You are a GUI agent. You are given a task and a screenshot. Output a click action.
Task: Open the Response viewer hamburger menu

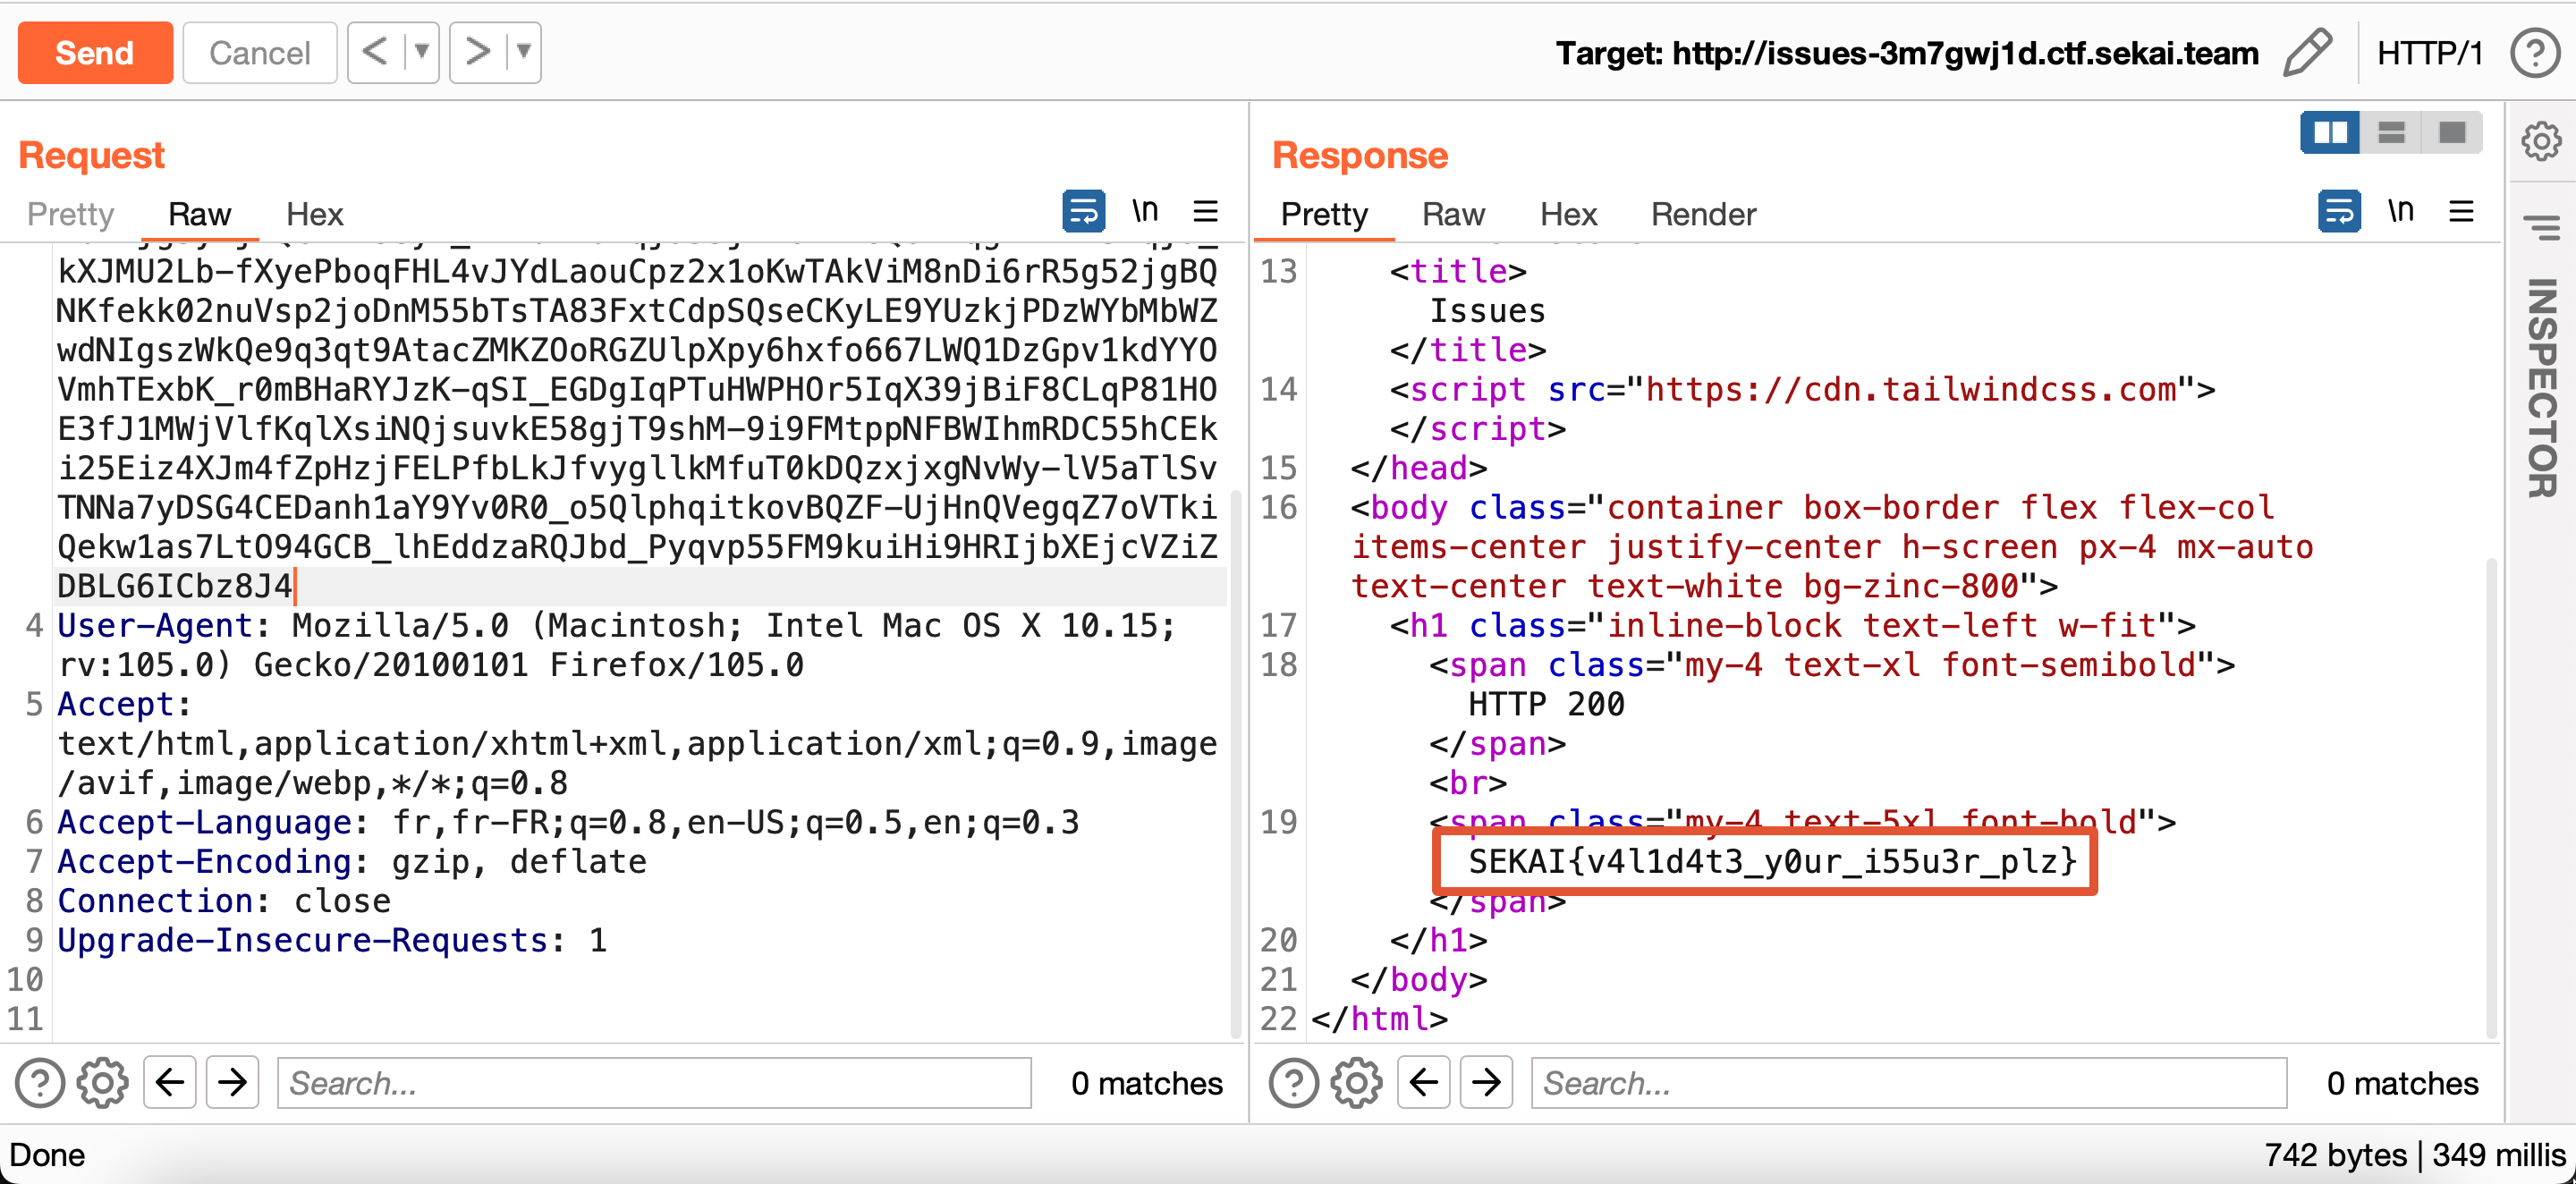point(2461,211)
